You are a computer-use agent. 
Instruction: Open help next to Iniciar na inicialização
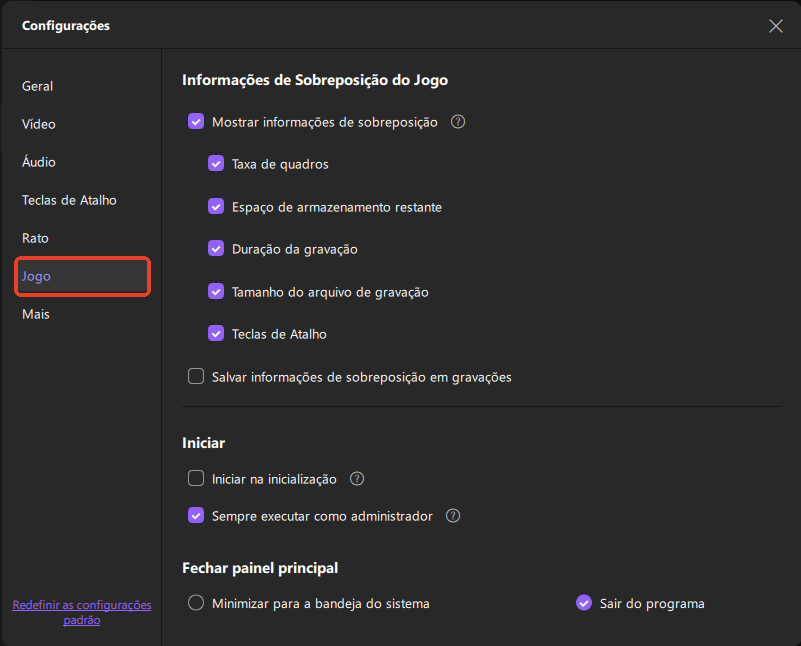point(357,478)
